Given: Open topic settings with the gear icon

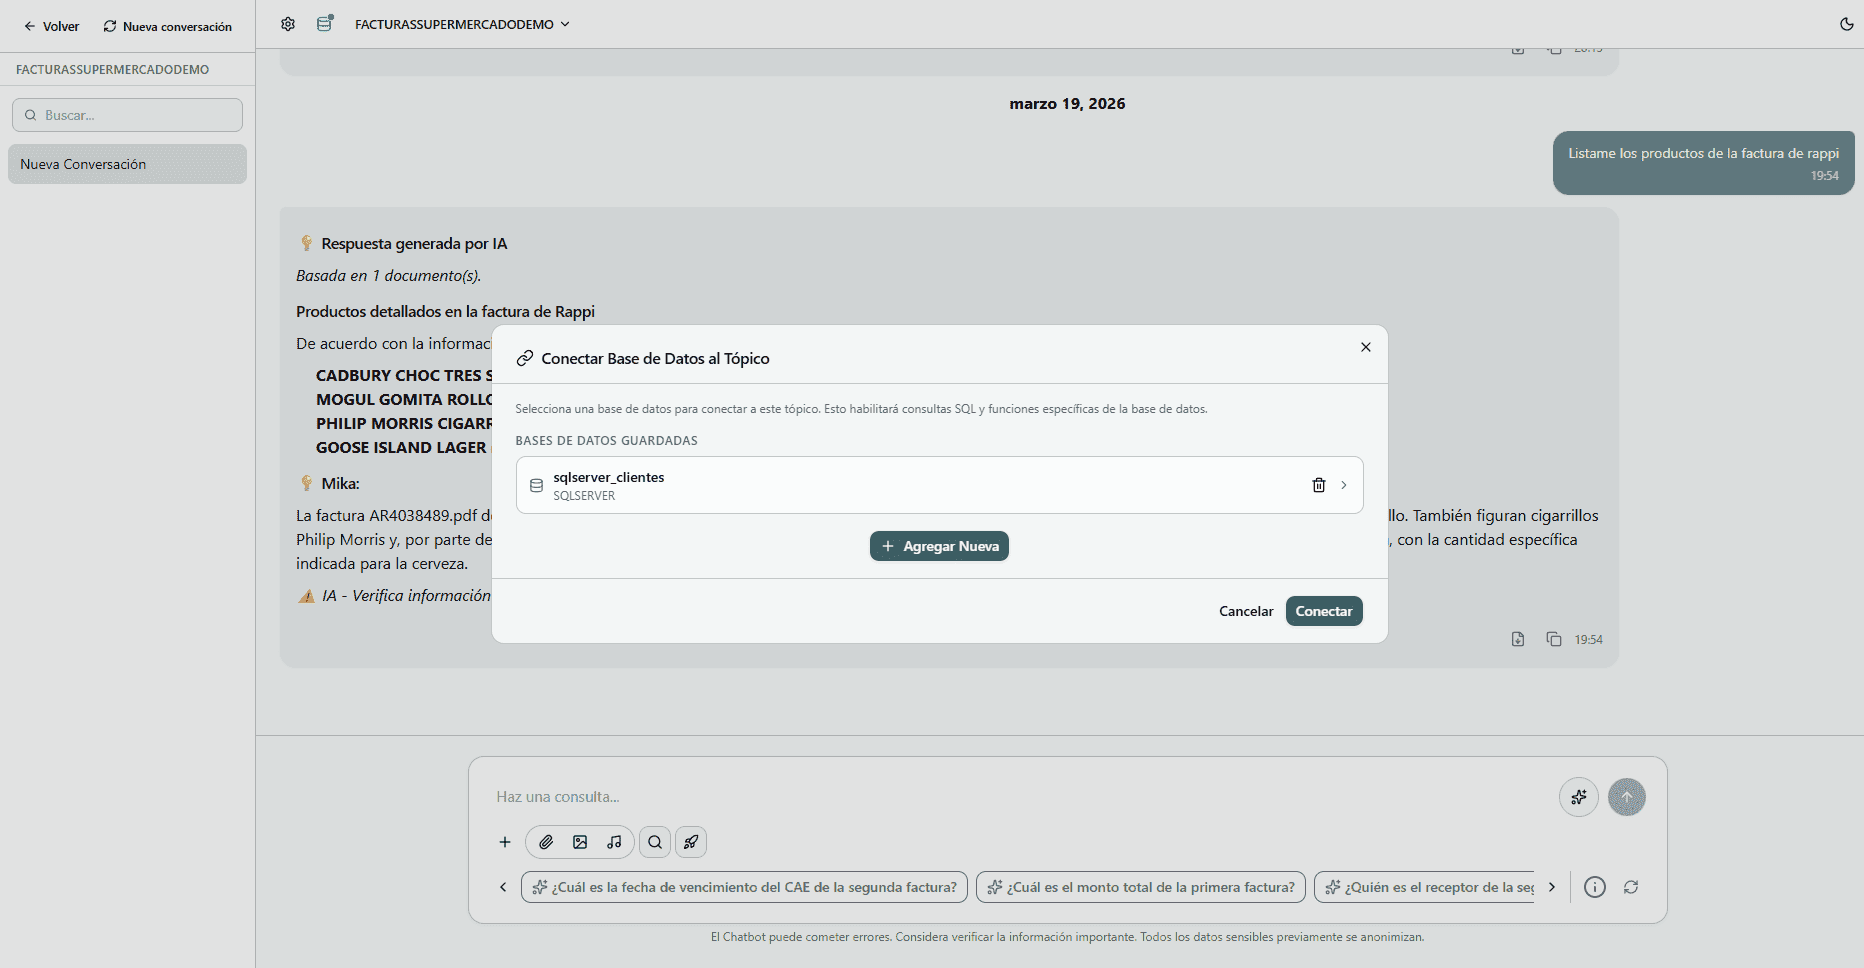Looking at the screenshot, I should (288, 23).
